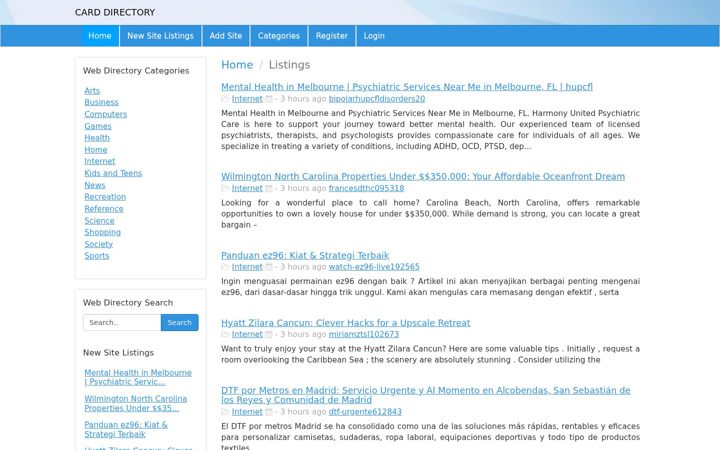720x450 pixels.
Task: Click calendar icon of Mental Health listing
Action: (269, 99)
